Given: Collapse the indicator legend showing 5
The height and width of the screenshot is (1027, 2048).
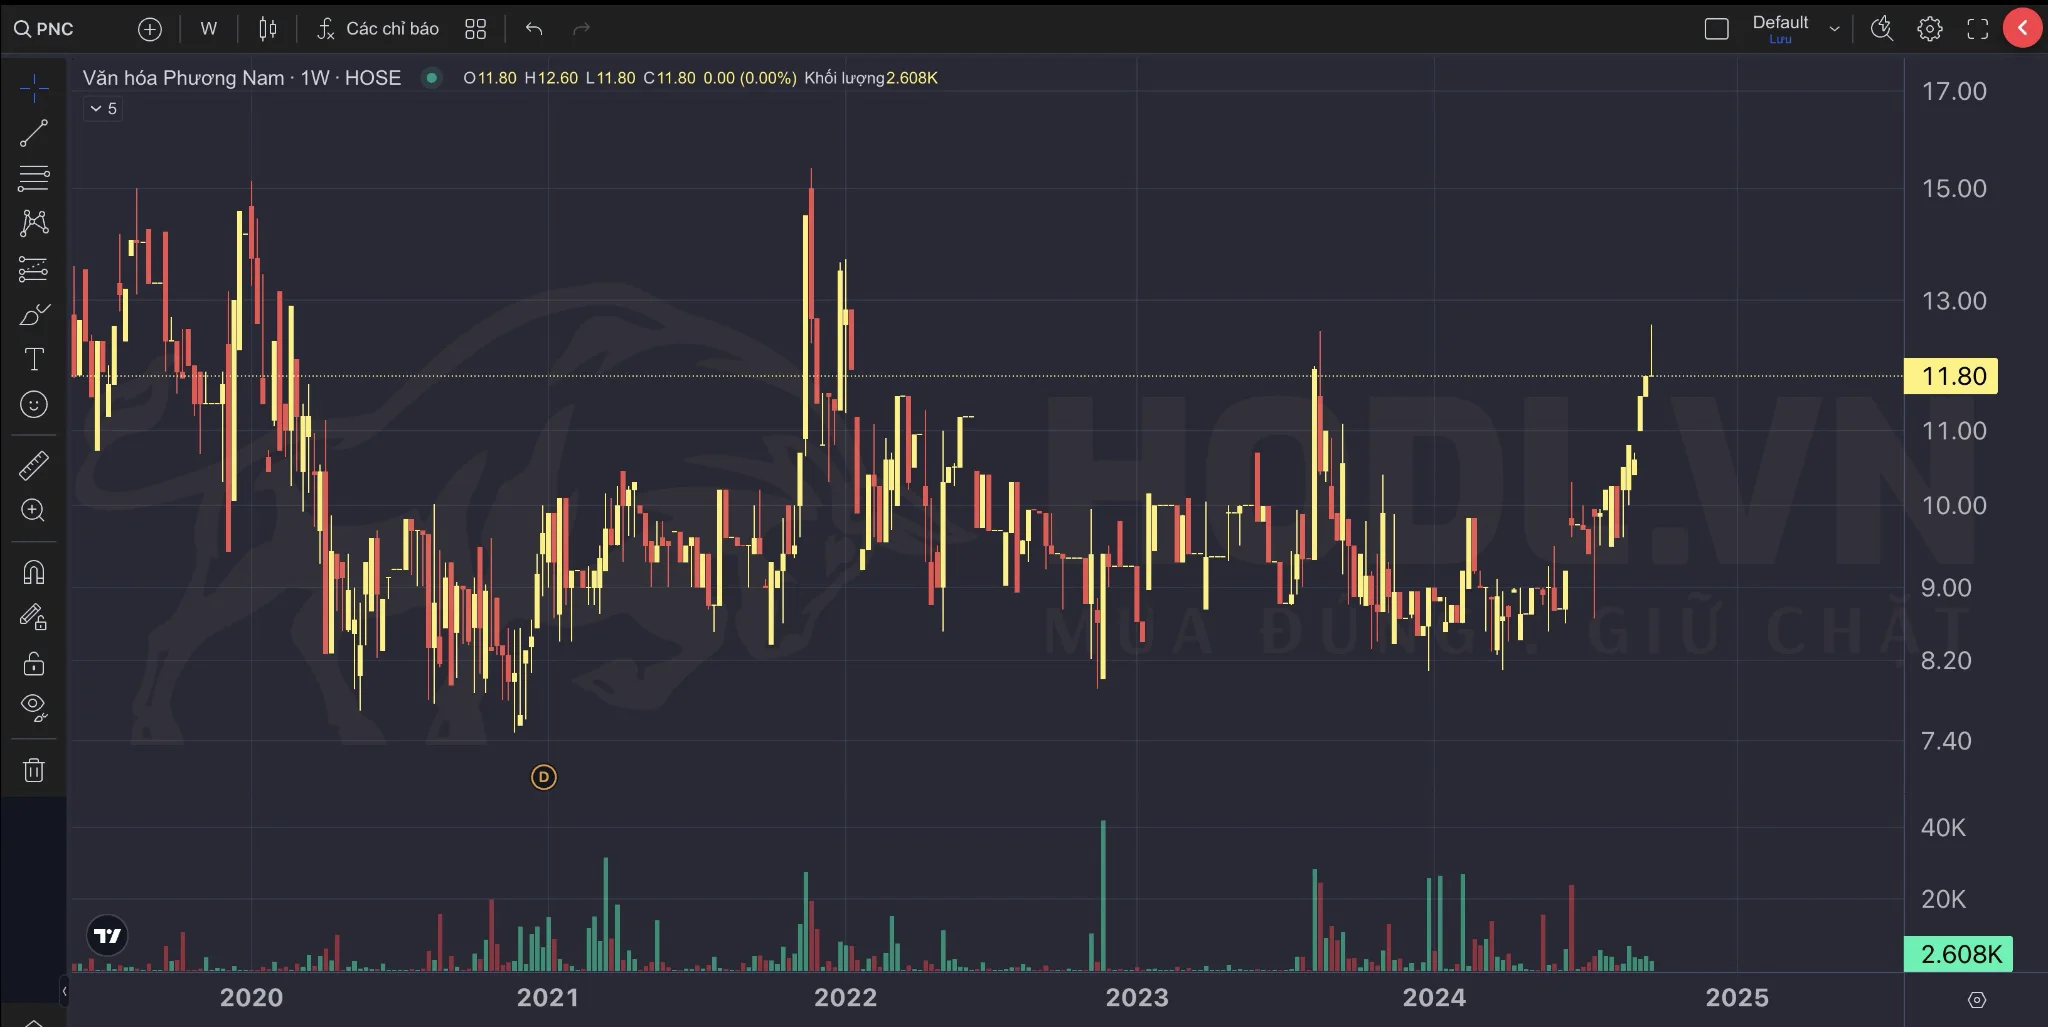Looking at the screenshot, I should (x=103, y=109).
